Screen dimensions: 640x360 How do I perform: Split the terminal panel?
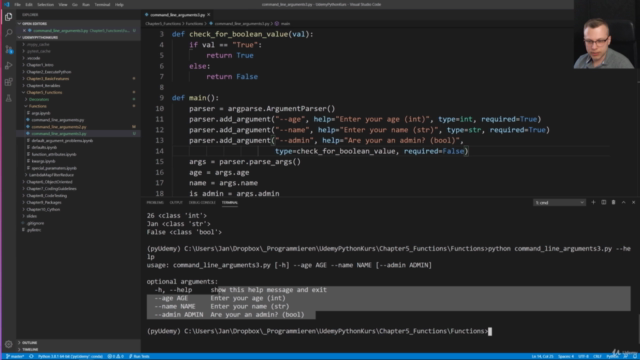tap(604, 202)
